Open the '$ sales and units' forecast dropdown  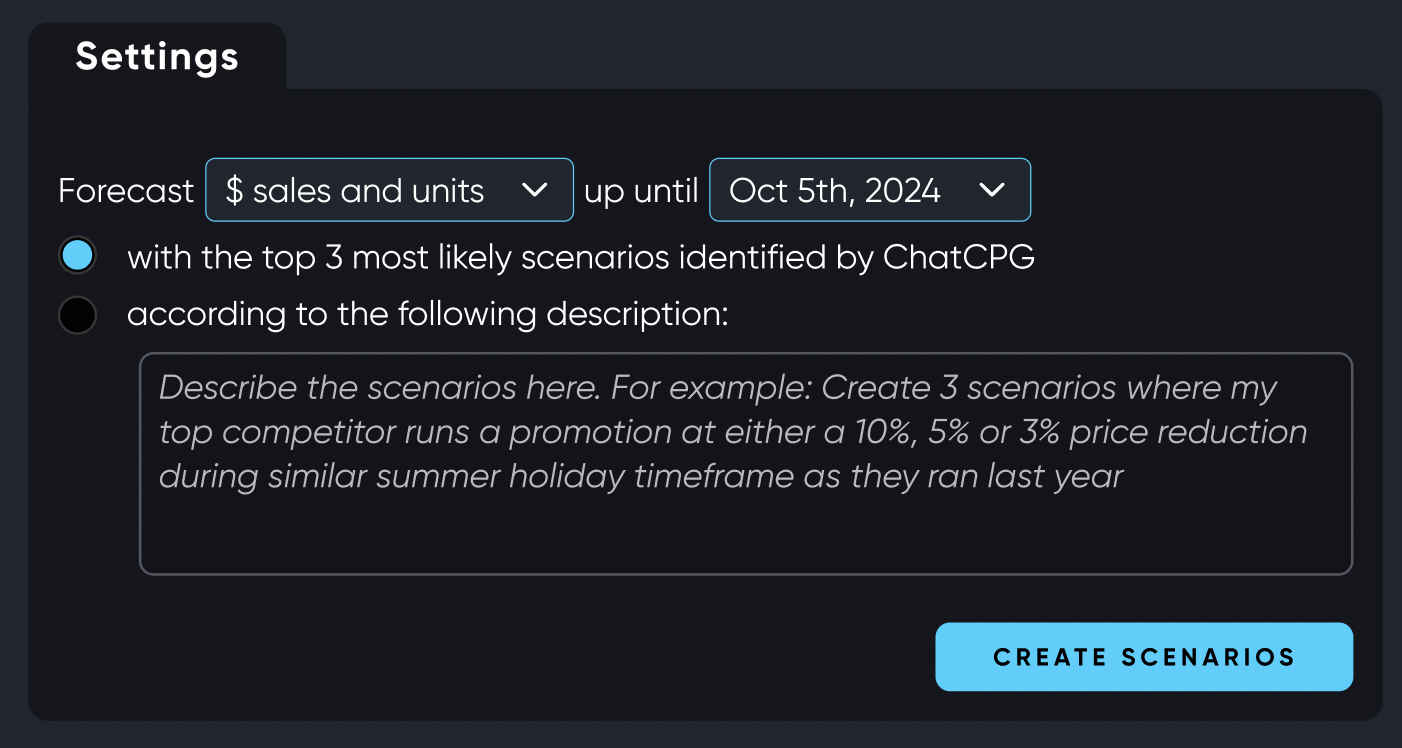tap(389, 190)
